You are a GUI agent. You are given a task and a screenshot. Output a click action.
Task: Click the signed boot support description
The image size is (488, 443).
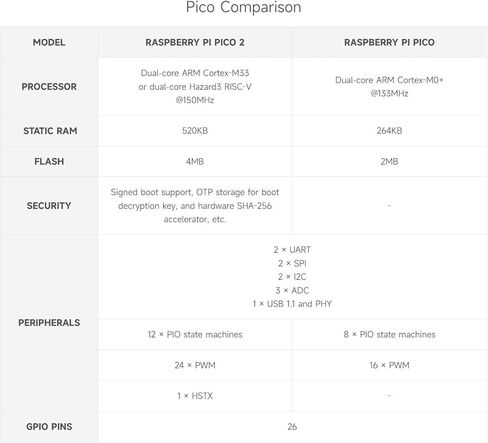click(195, 206)
